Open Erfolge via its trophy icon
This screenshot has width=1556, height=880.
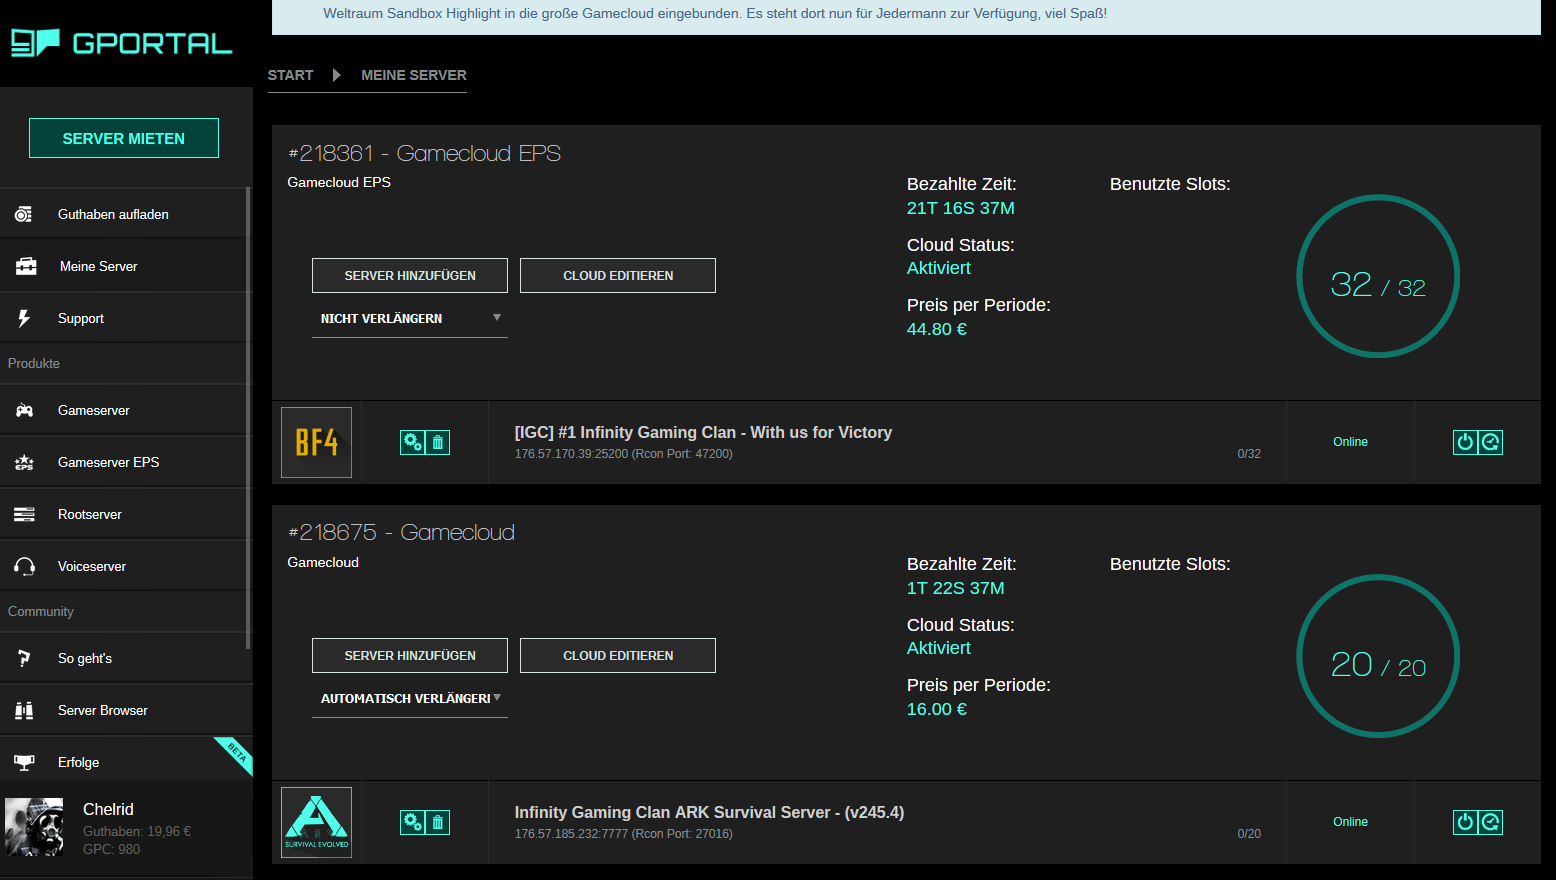coord(24,762)
